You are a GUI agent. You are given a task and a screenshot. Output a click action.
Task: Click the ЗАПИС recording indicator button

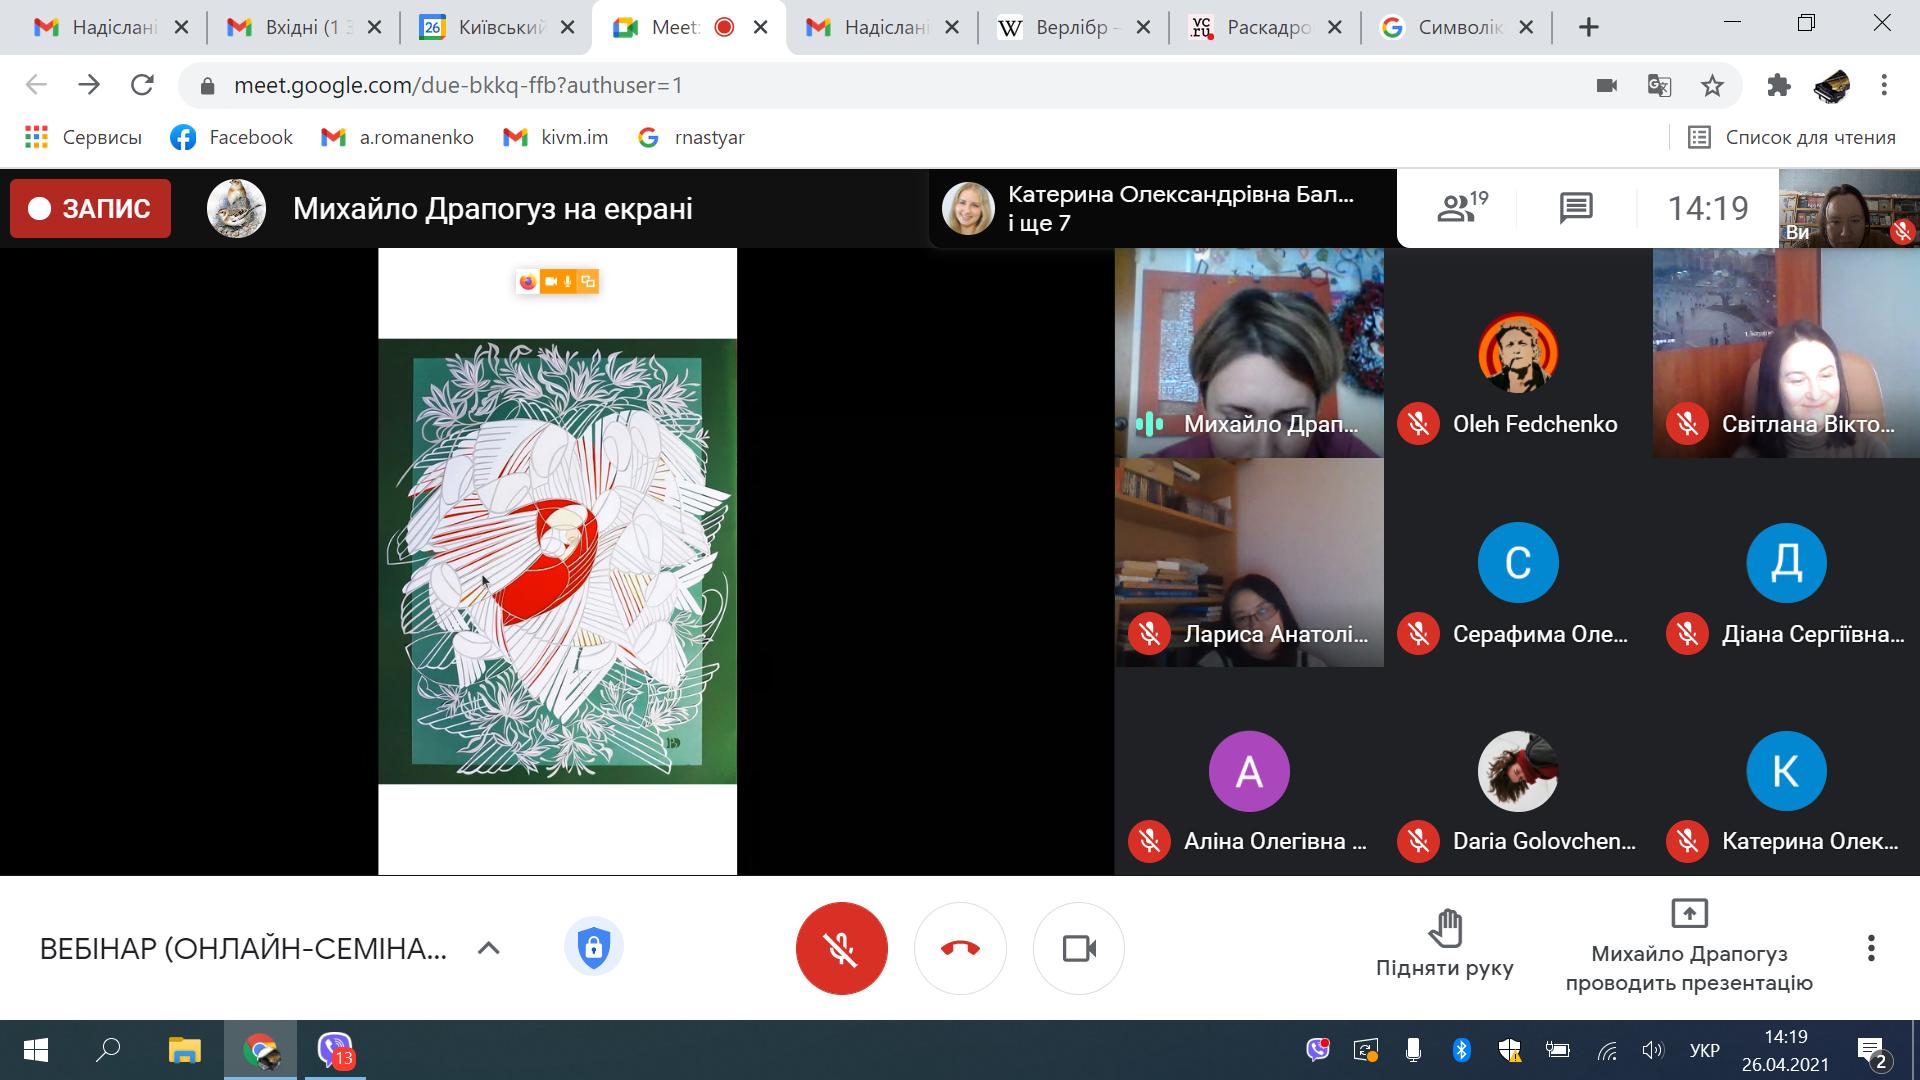pos(91,208)
